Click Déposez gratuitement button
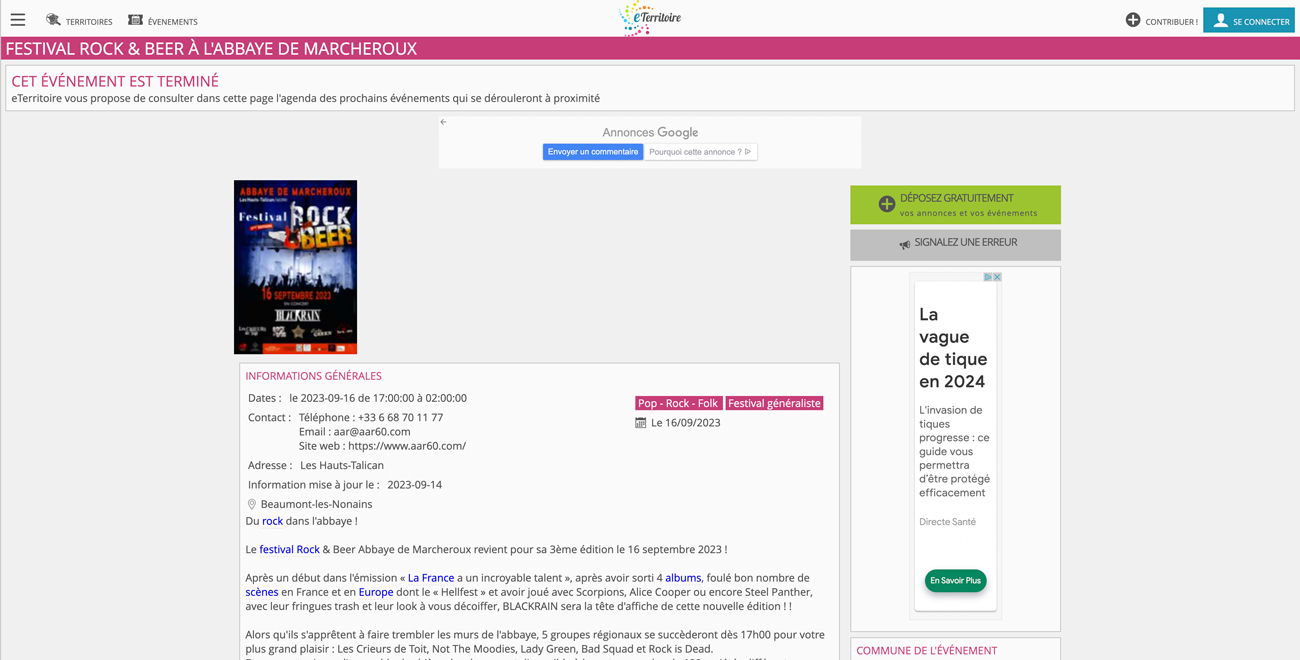The height and width of the screenshot is (660, 1300). (x=955, y=205)
